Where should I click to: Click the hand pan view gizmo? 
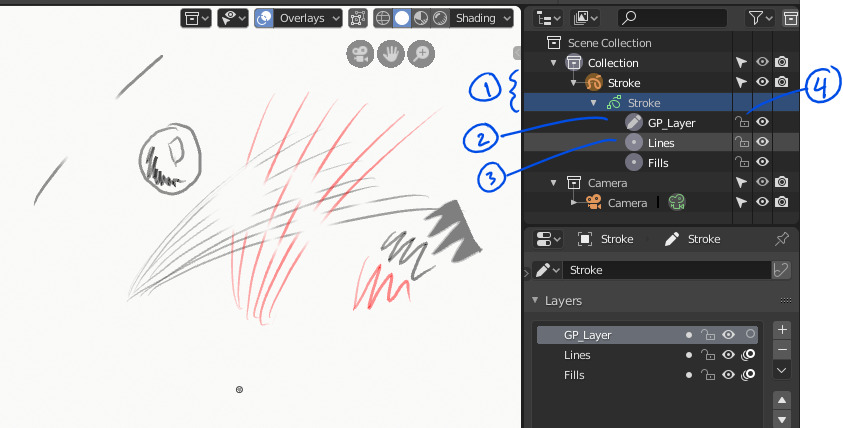[390, 54]
